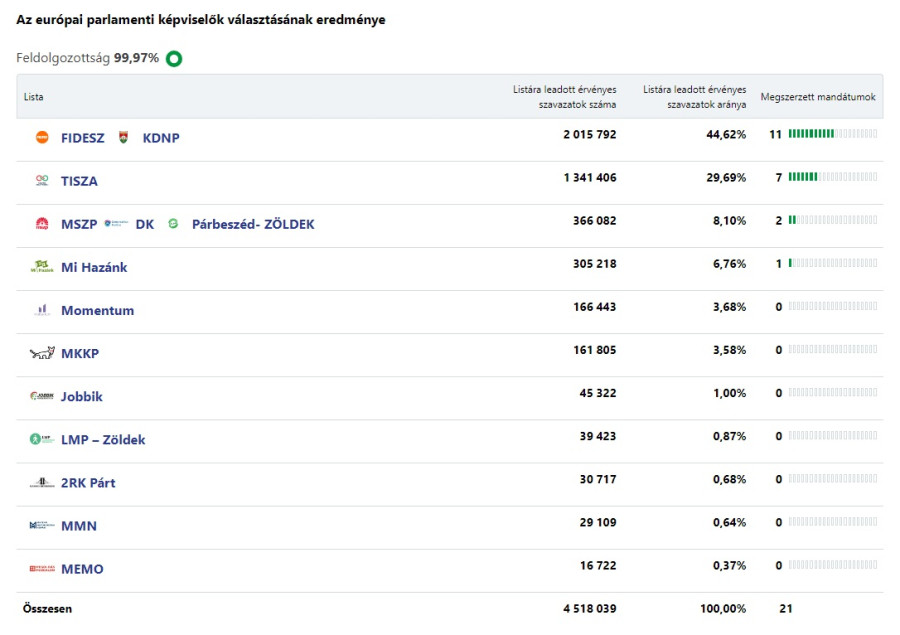Click the vote count 1 341 406
900x635 pixels.
pos(589,177)
